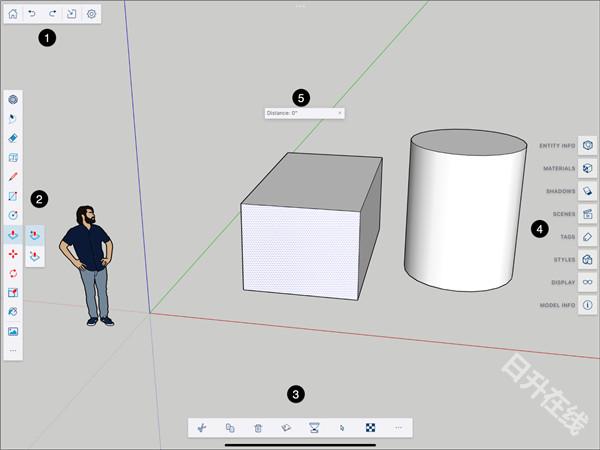Select the Move tool with red arrows

click(x=13, y=254)
